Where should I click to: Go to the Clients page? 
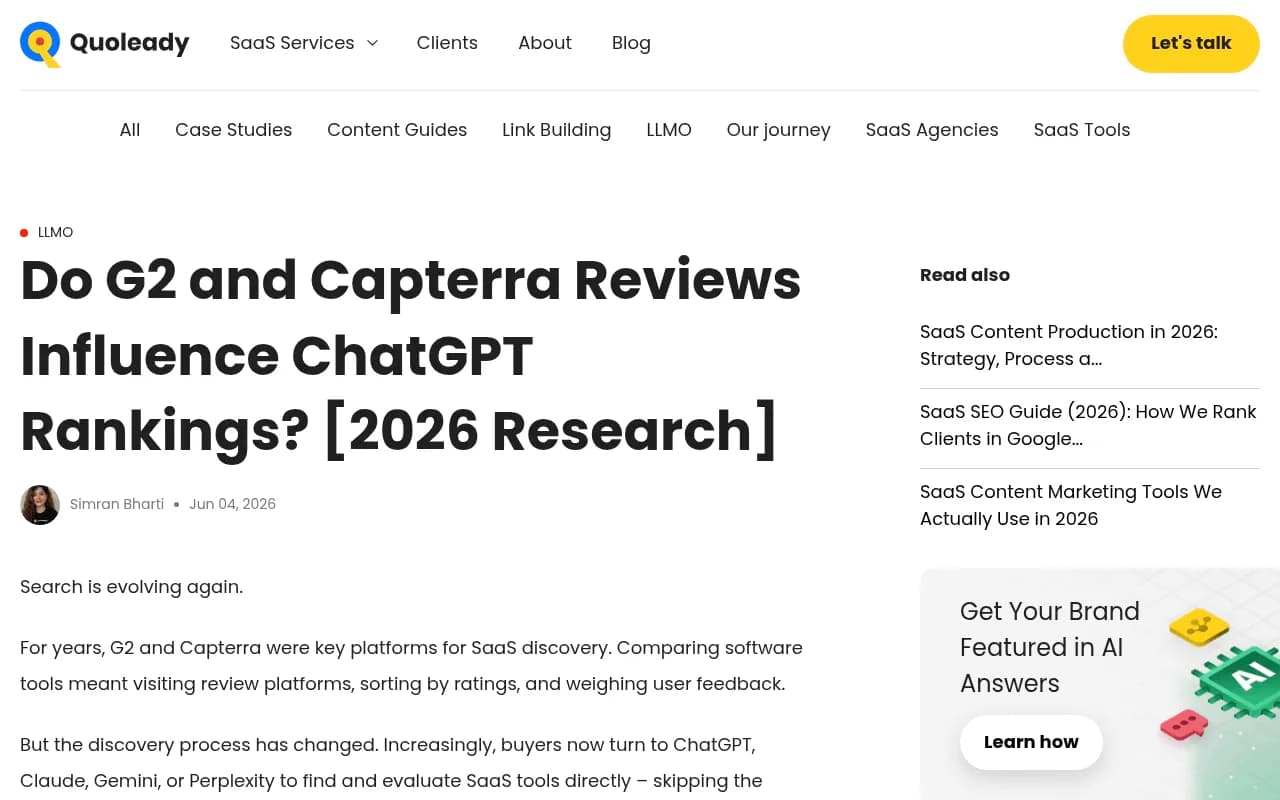point(447,43)
